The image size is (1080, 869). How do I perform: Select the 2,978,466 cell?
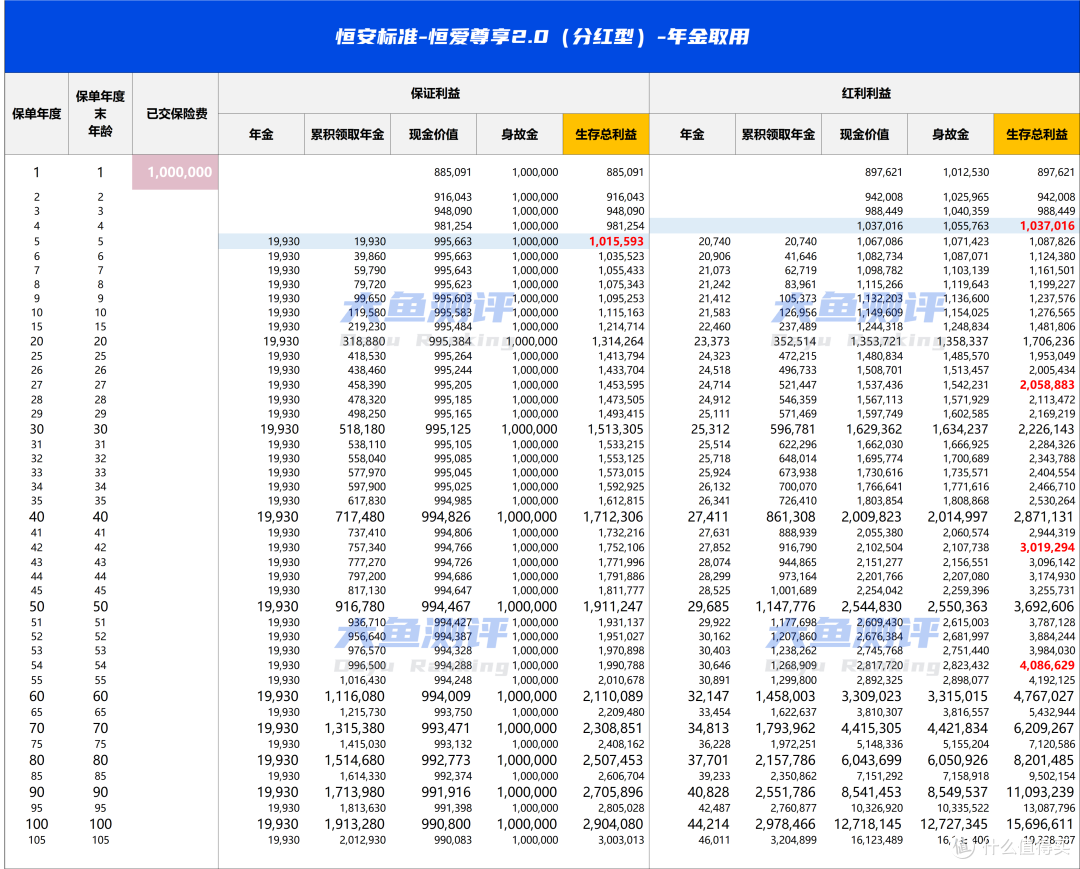coord(786,824)
